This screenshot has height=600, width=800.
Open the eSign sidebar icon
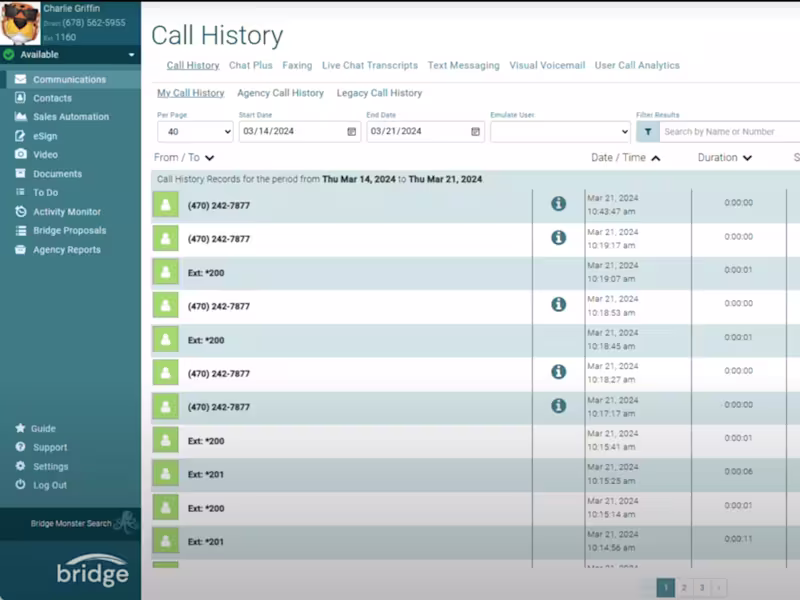(x=20, y=136)
